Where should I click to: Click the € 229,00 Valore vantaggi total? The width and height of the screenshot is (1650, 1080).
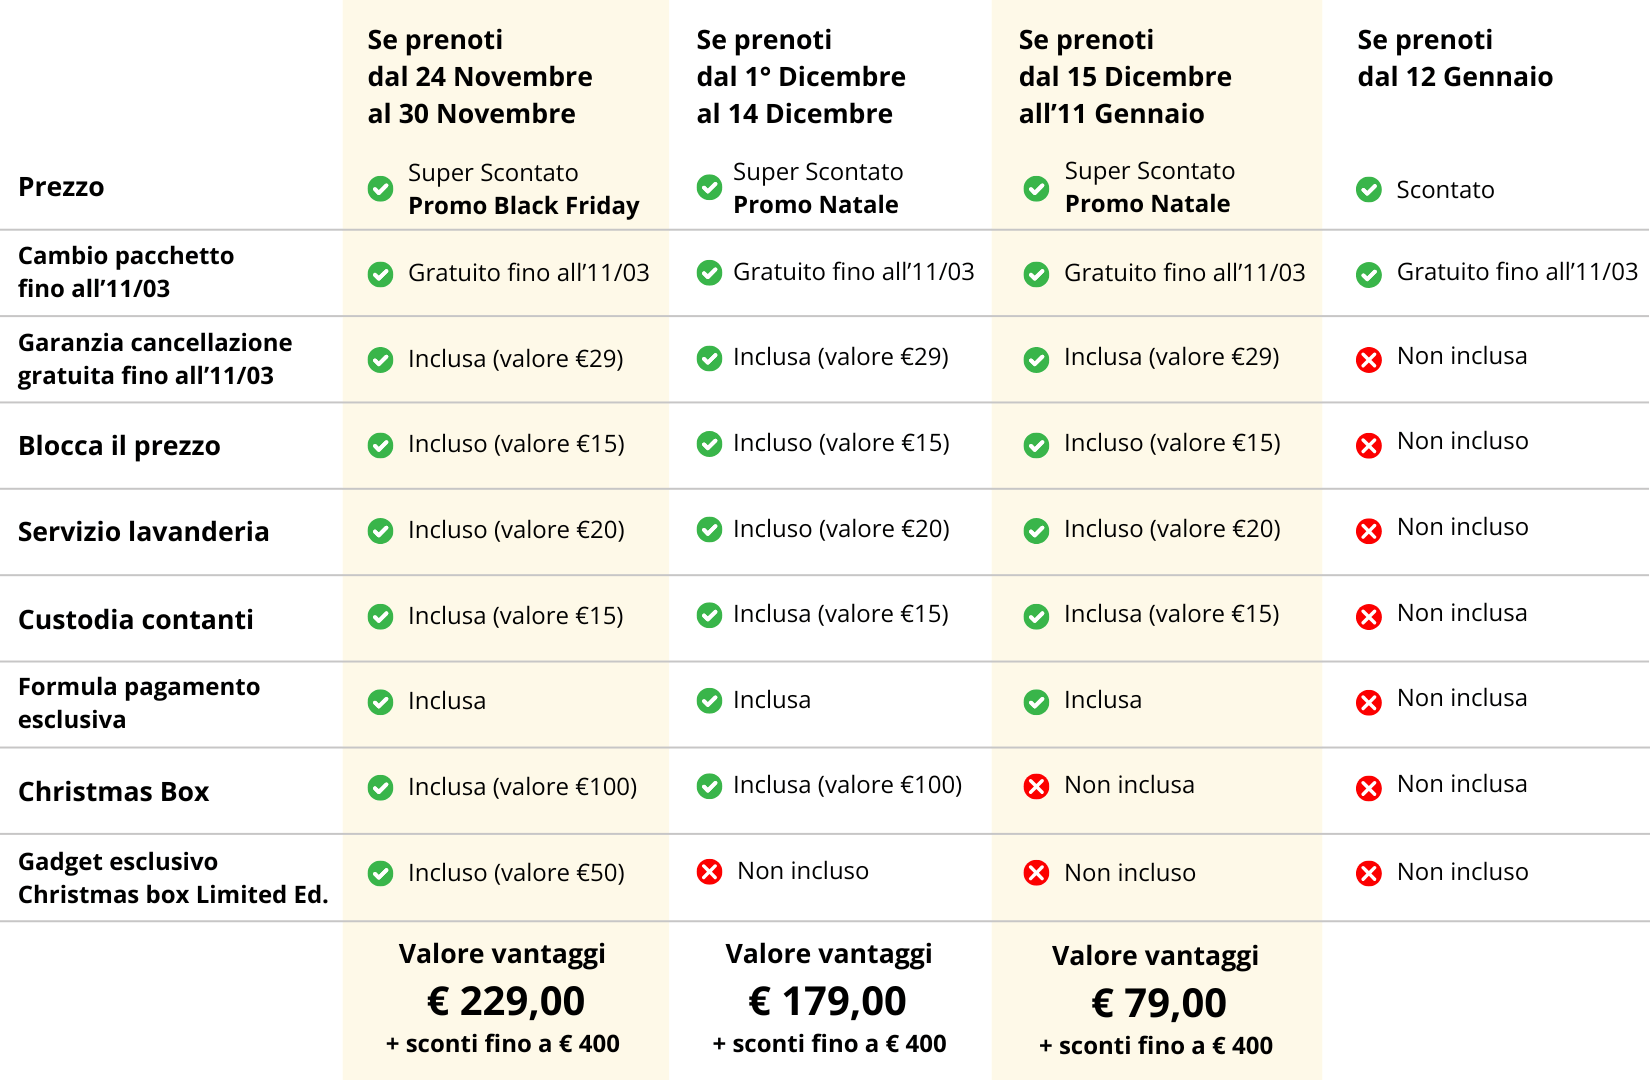tap(506, 1001)
